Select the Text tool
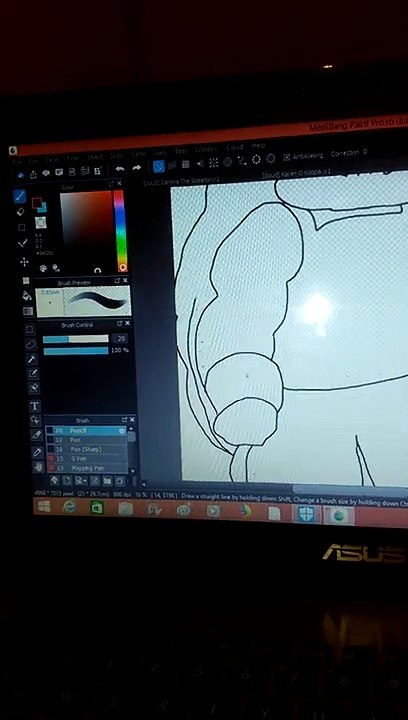This screenshot has width=408, height=720. [x=35, y=406]
